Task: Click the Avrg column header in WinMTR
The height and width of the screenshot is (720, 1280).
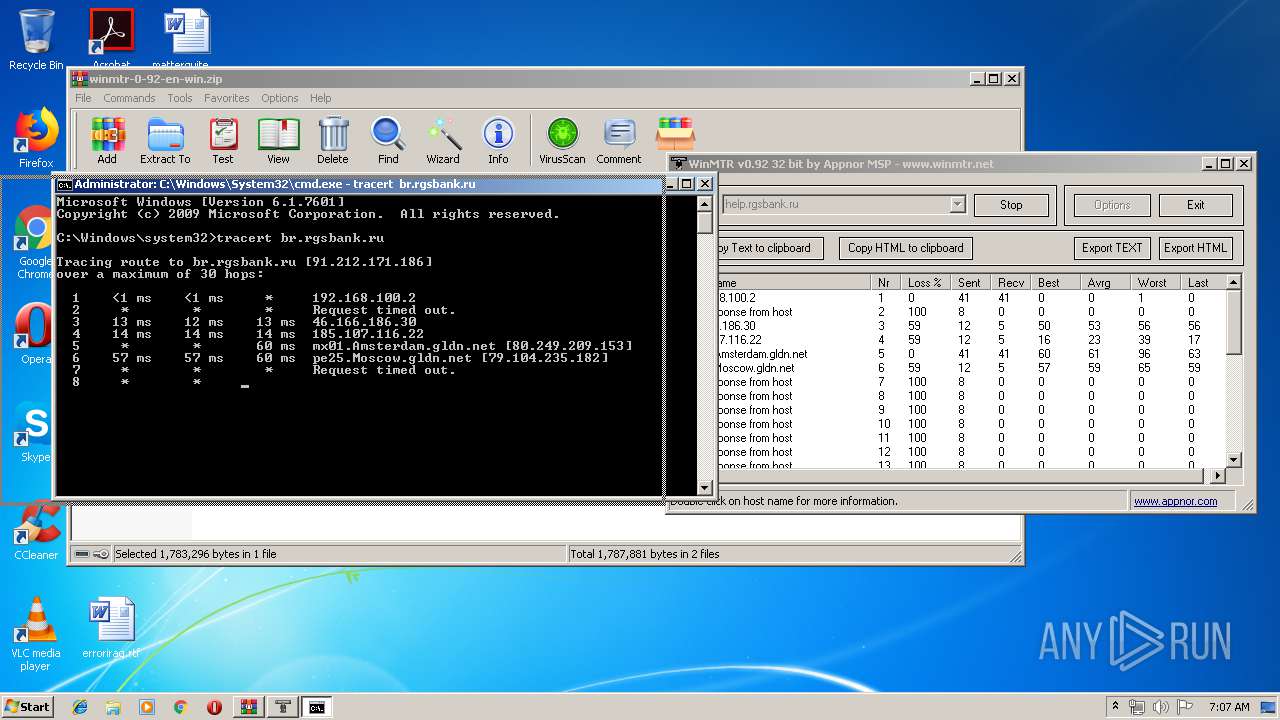Action: click(1105, 283)
